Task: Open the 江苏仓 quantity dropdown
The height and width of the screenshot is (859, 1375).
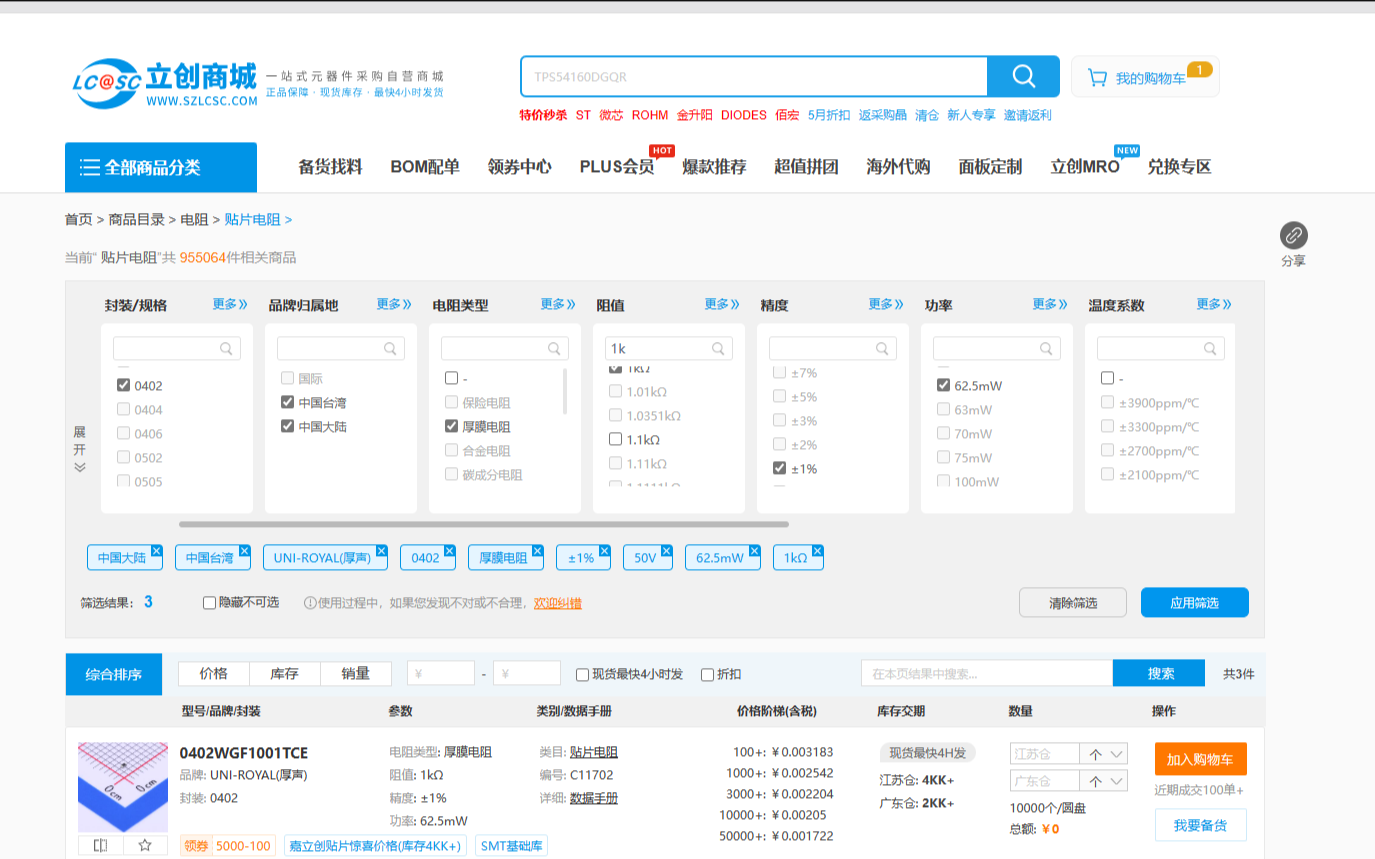Action: point(1117,754)
